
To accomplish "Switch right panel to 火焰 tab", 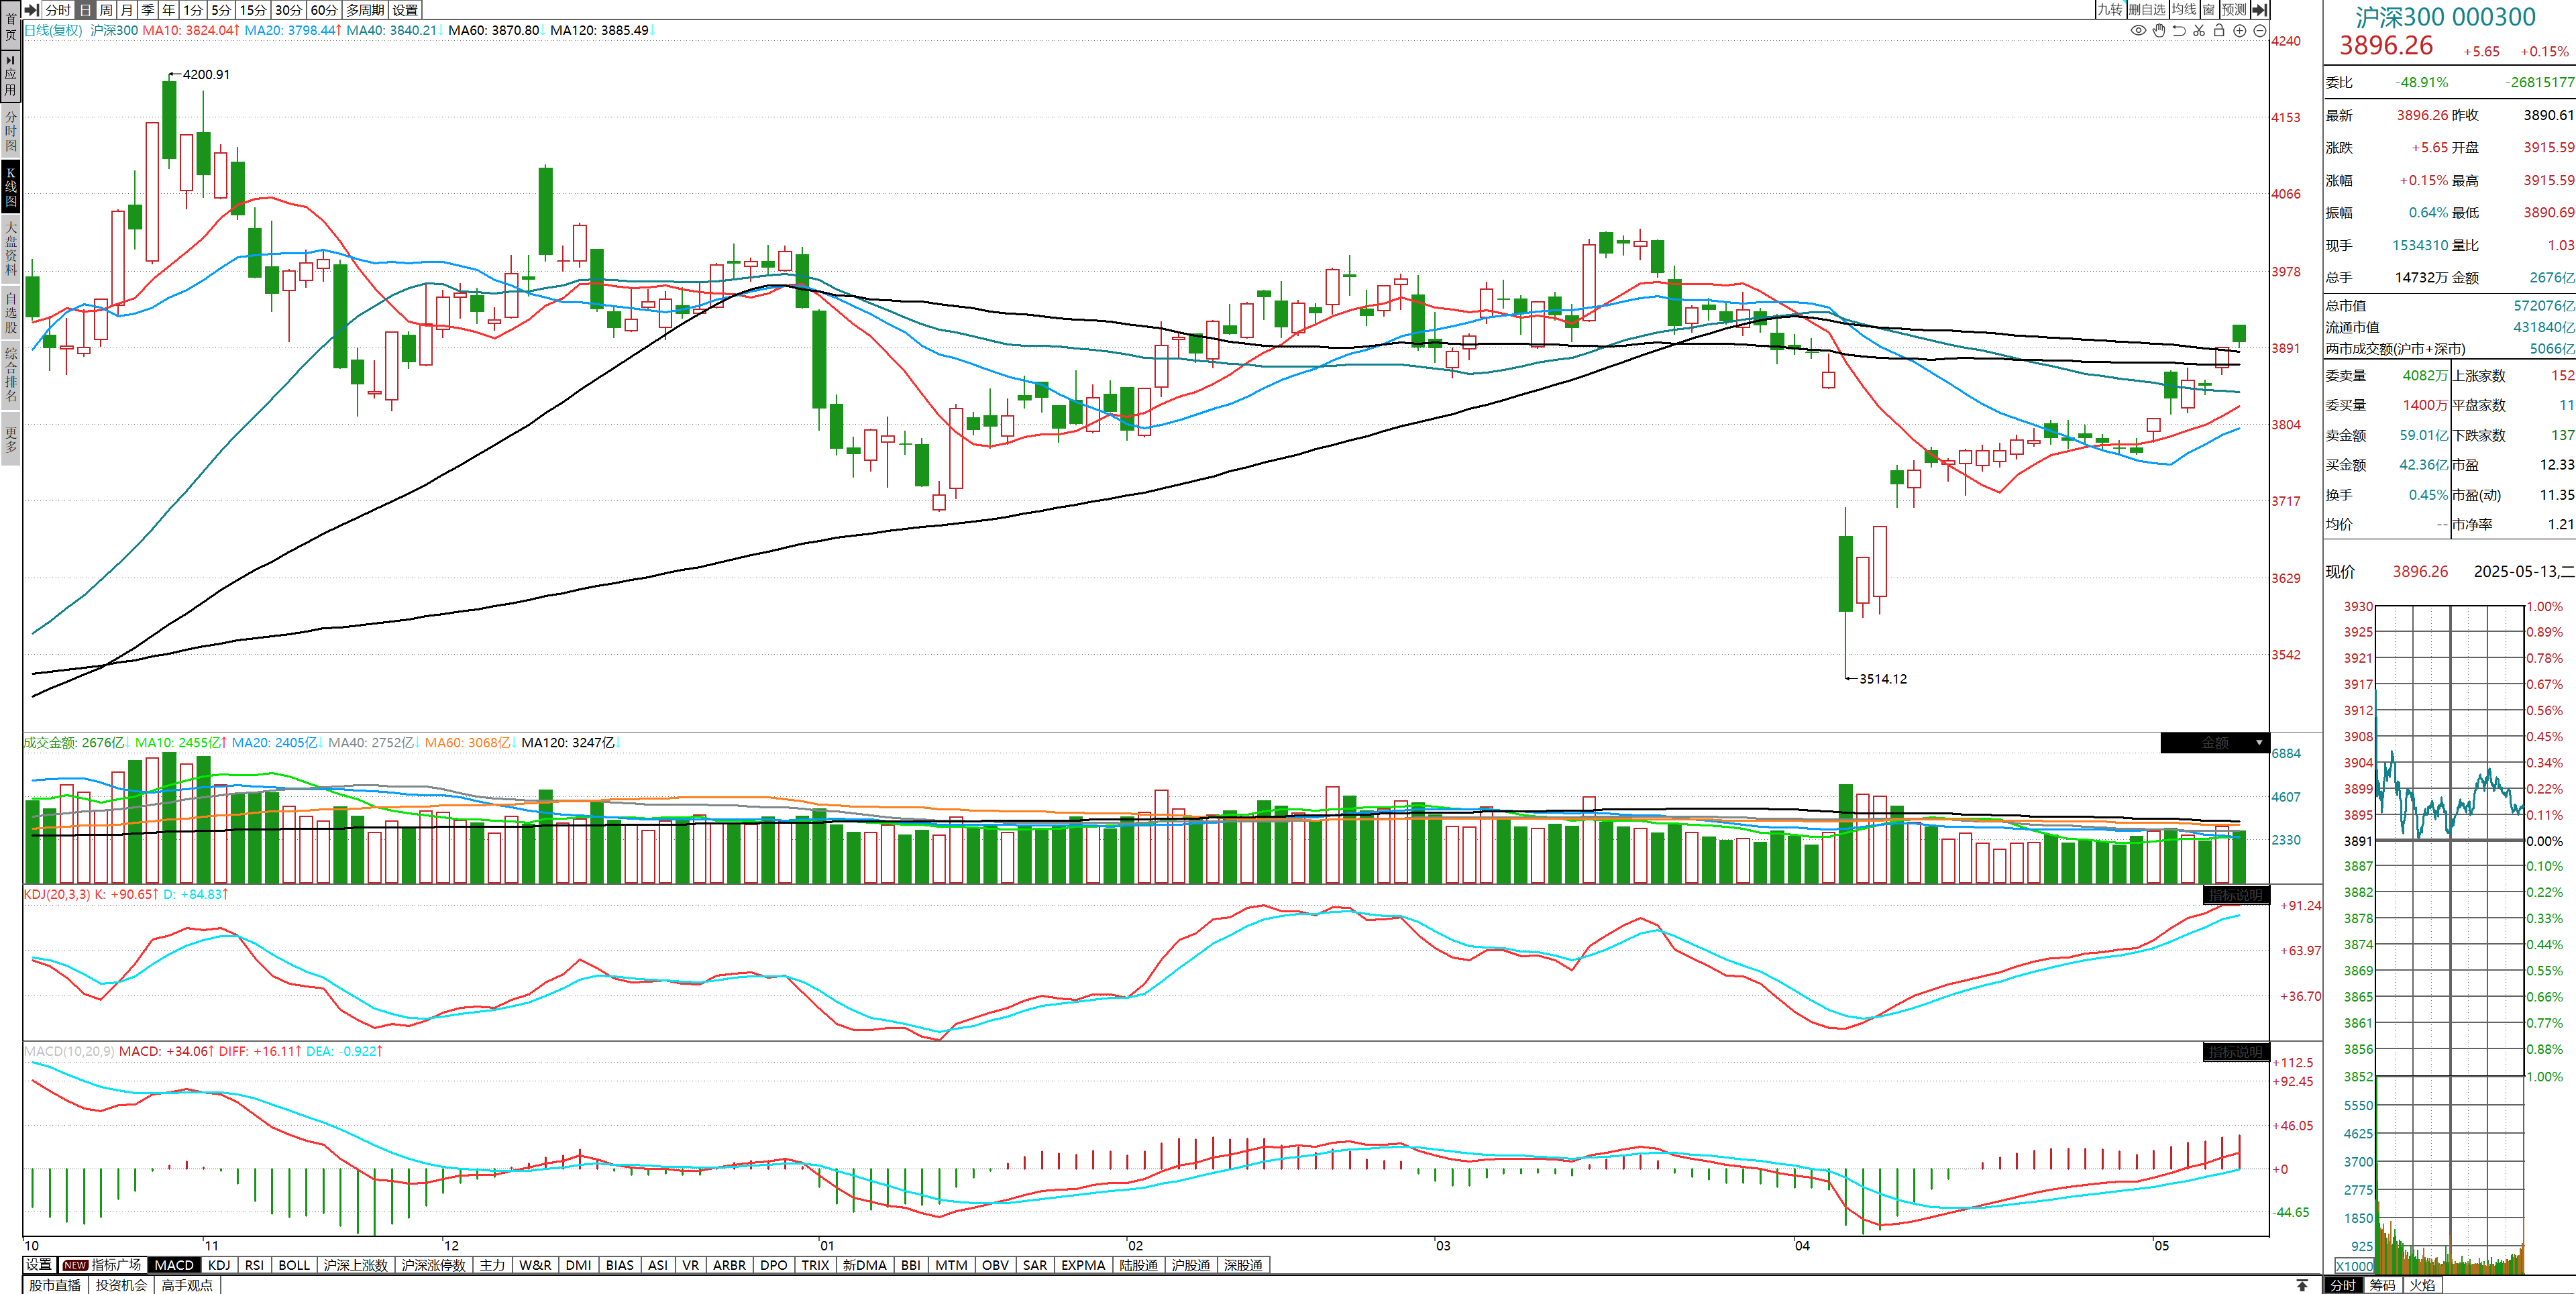I will (2423, 1285).
